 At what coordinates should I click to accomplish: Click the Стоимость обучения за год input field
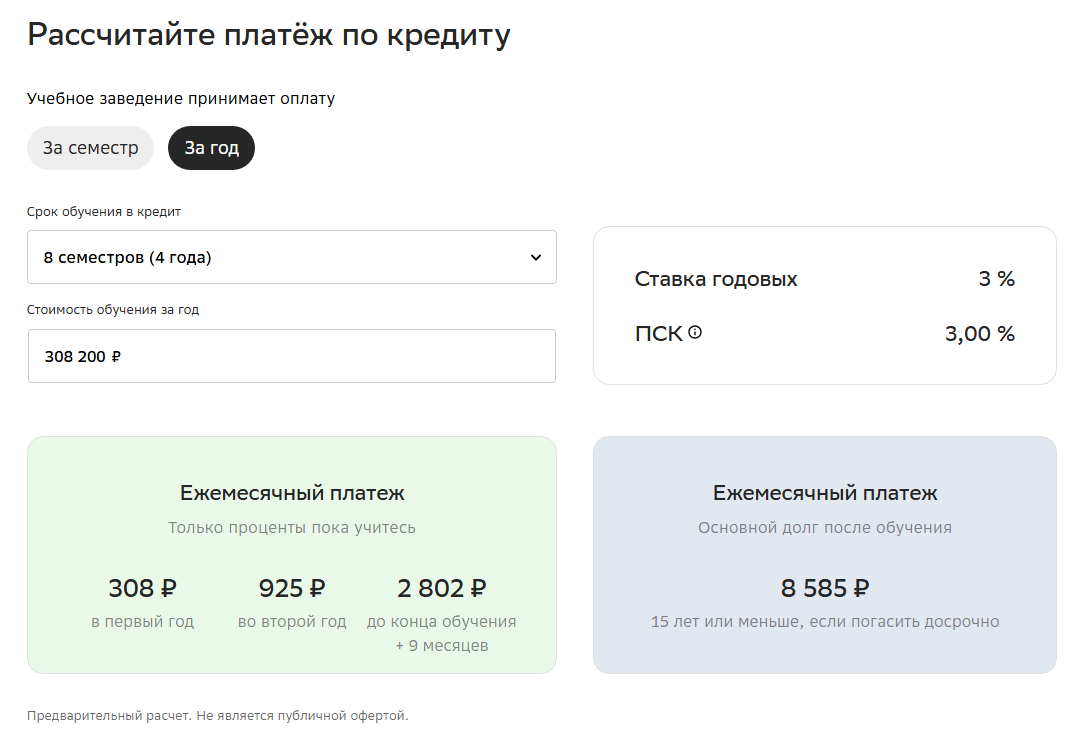click(291, 356)
